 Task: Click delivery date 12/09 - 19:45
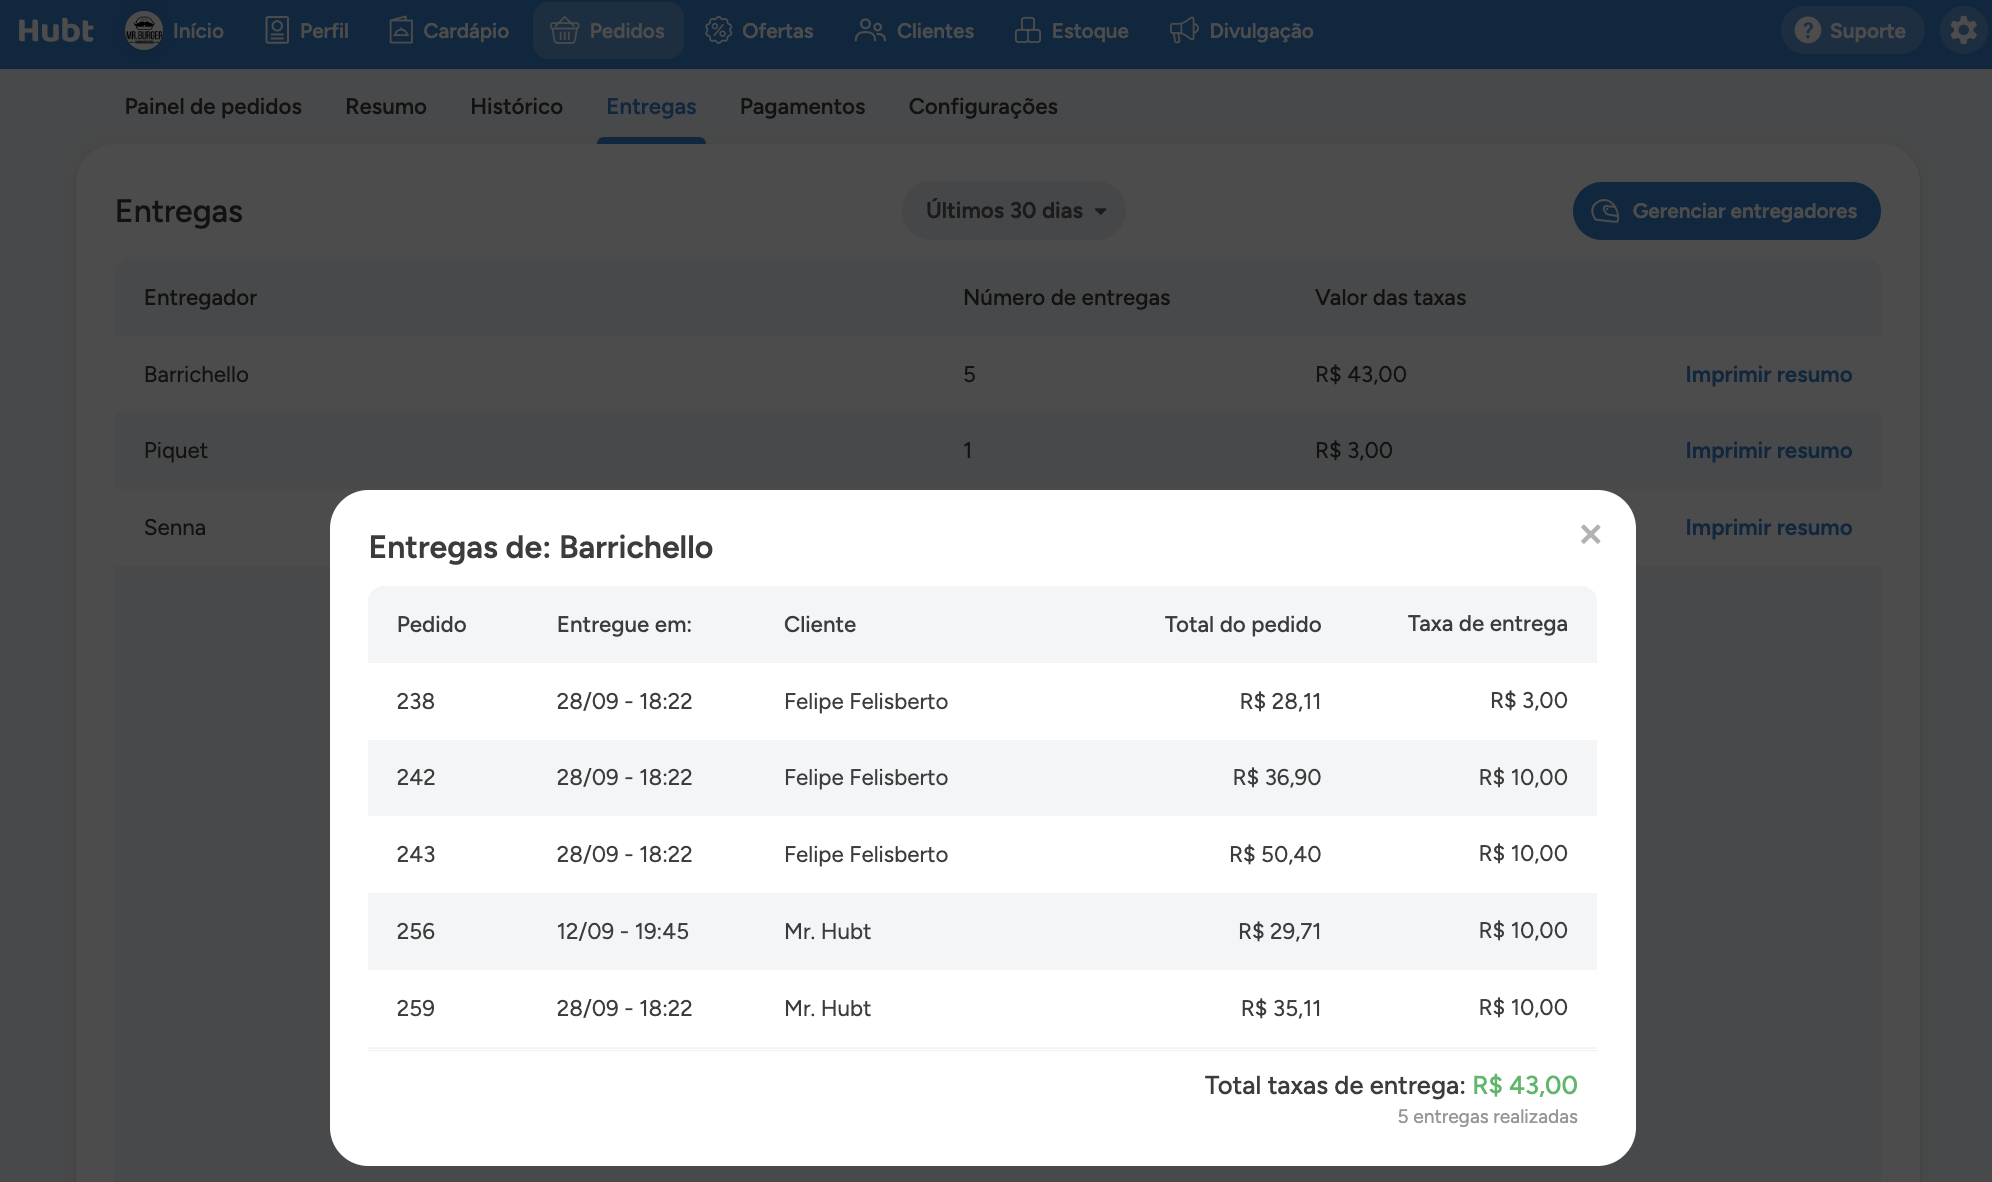click(x=622, y=931)
